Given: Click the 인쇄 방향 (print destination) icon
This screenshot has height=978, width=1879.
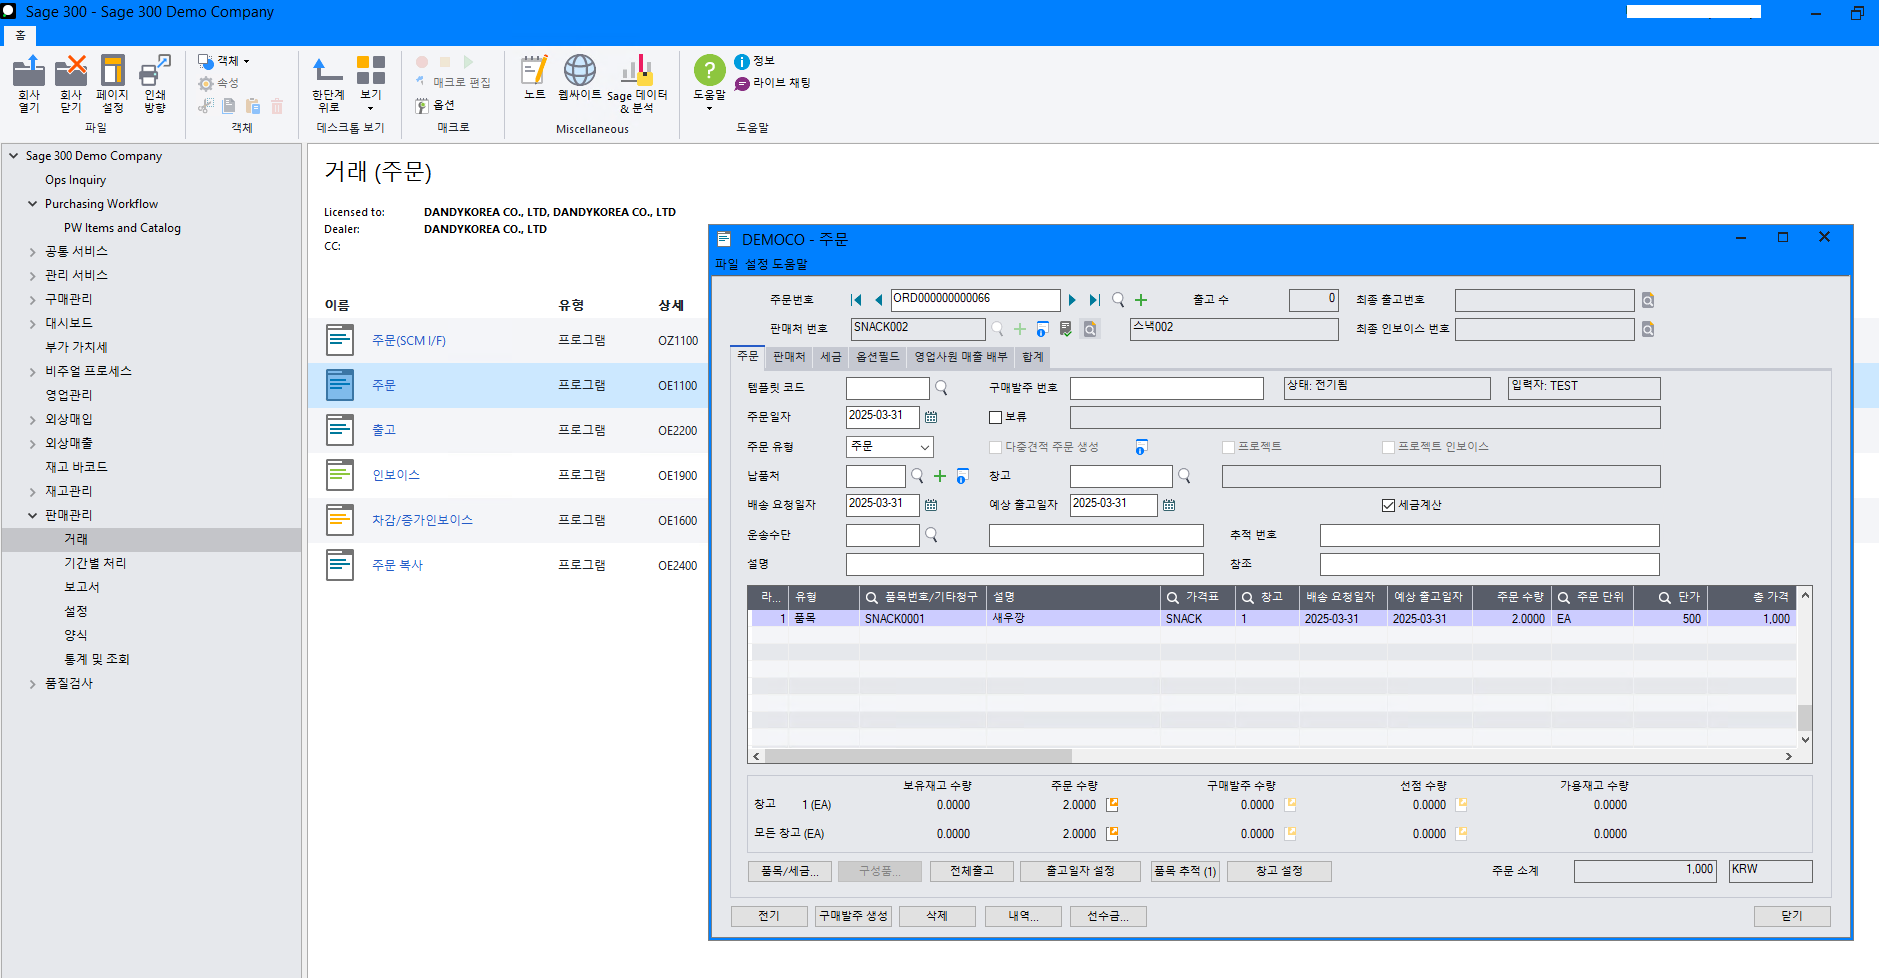Looking at the screenshot, I should (155, 83).
